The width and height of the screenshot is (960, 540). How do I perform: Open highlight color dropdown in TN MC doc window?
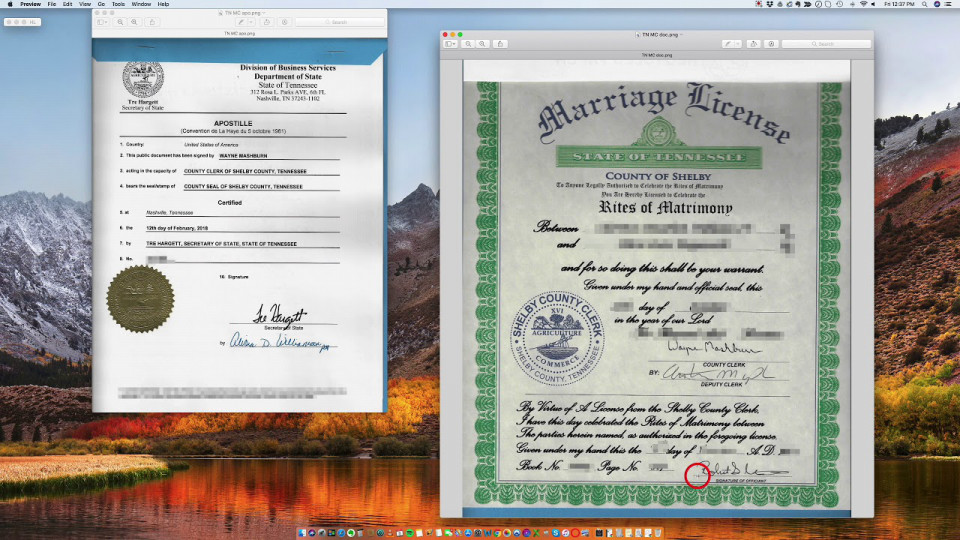[738, 44]
